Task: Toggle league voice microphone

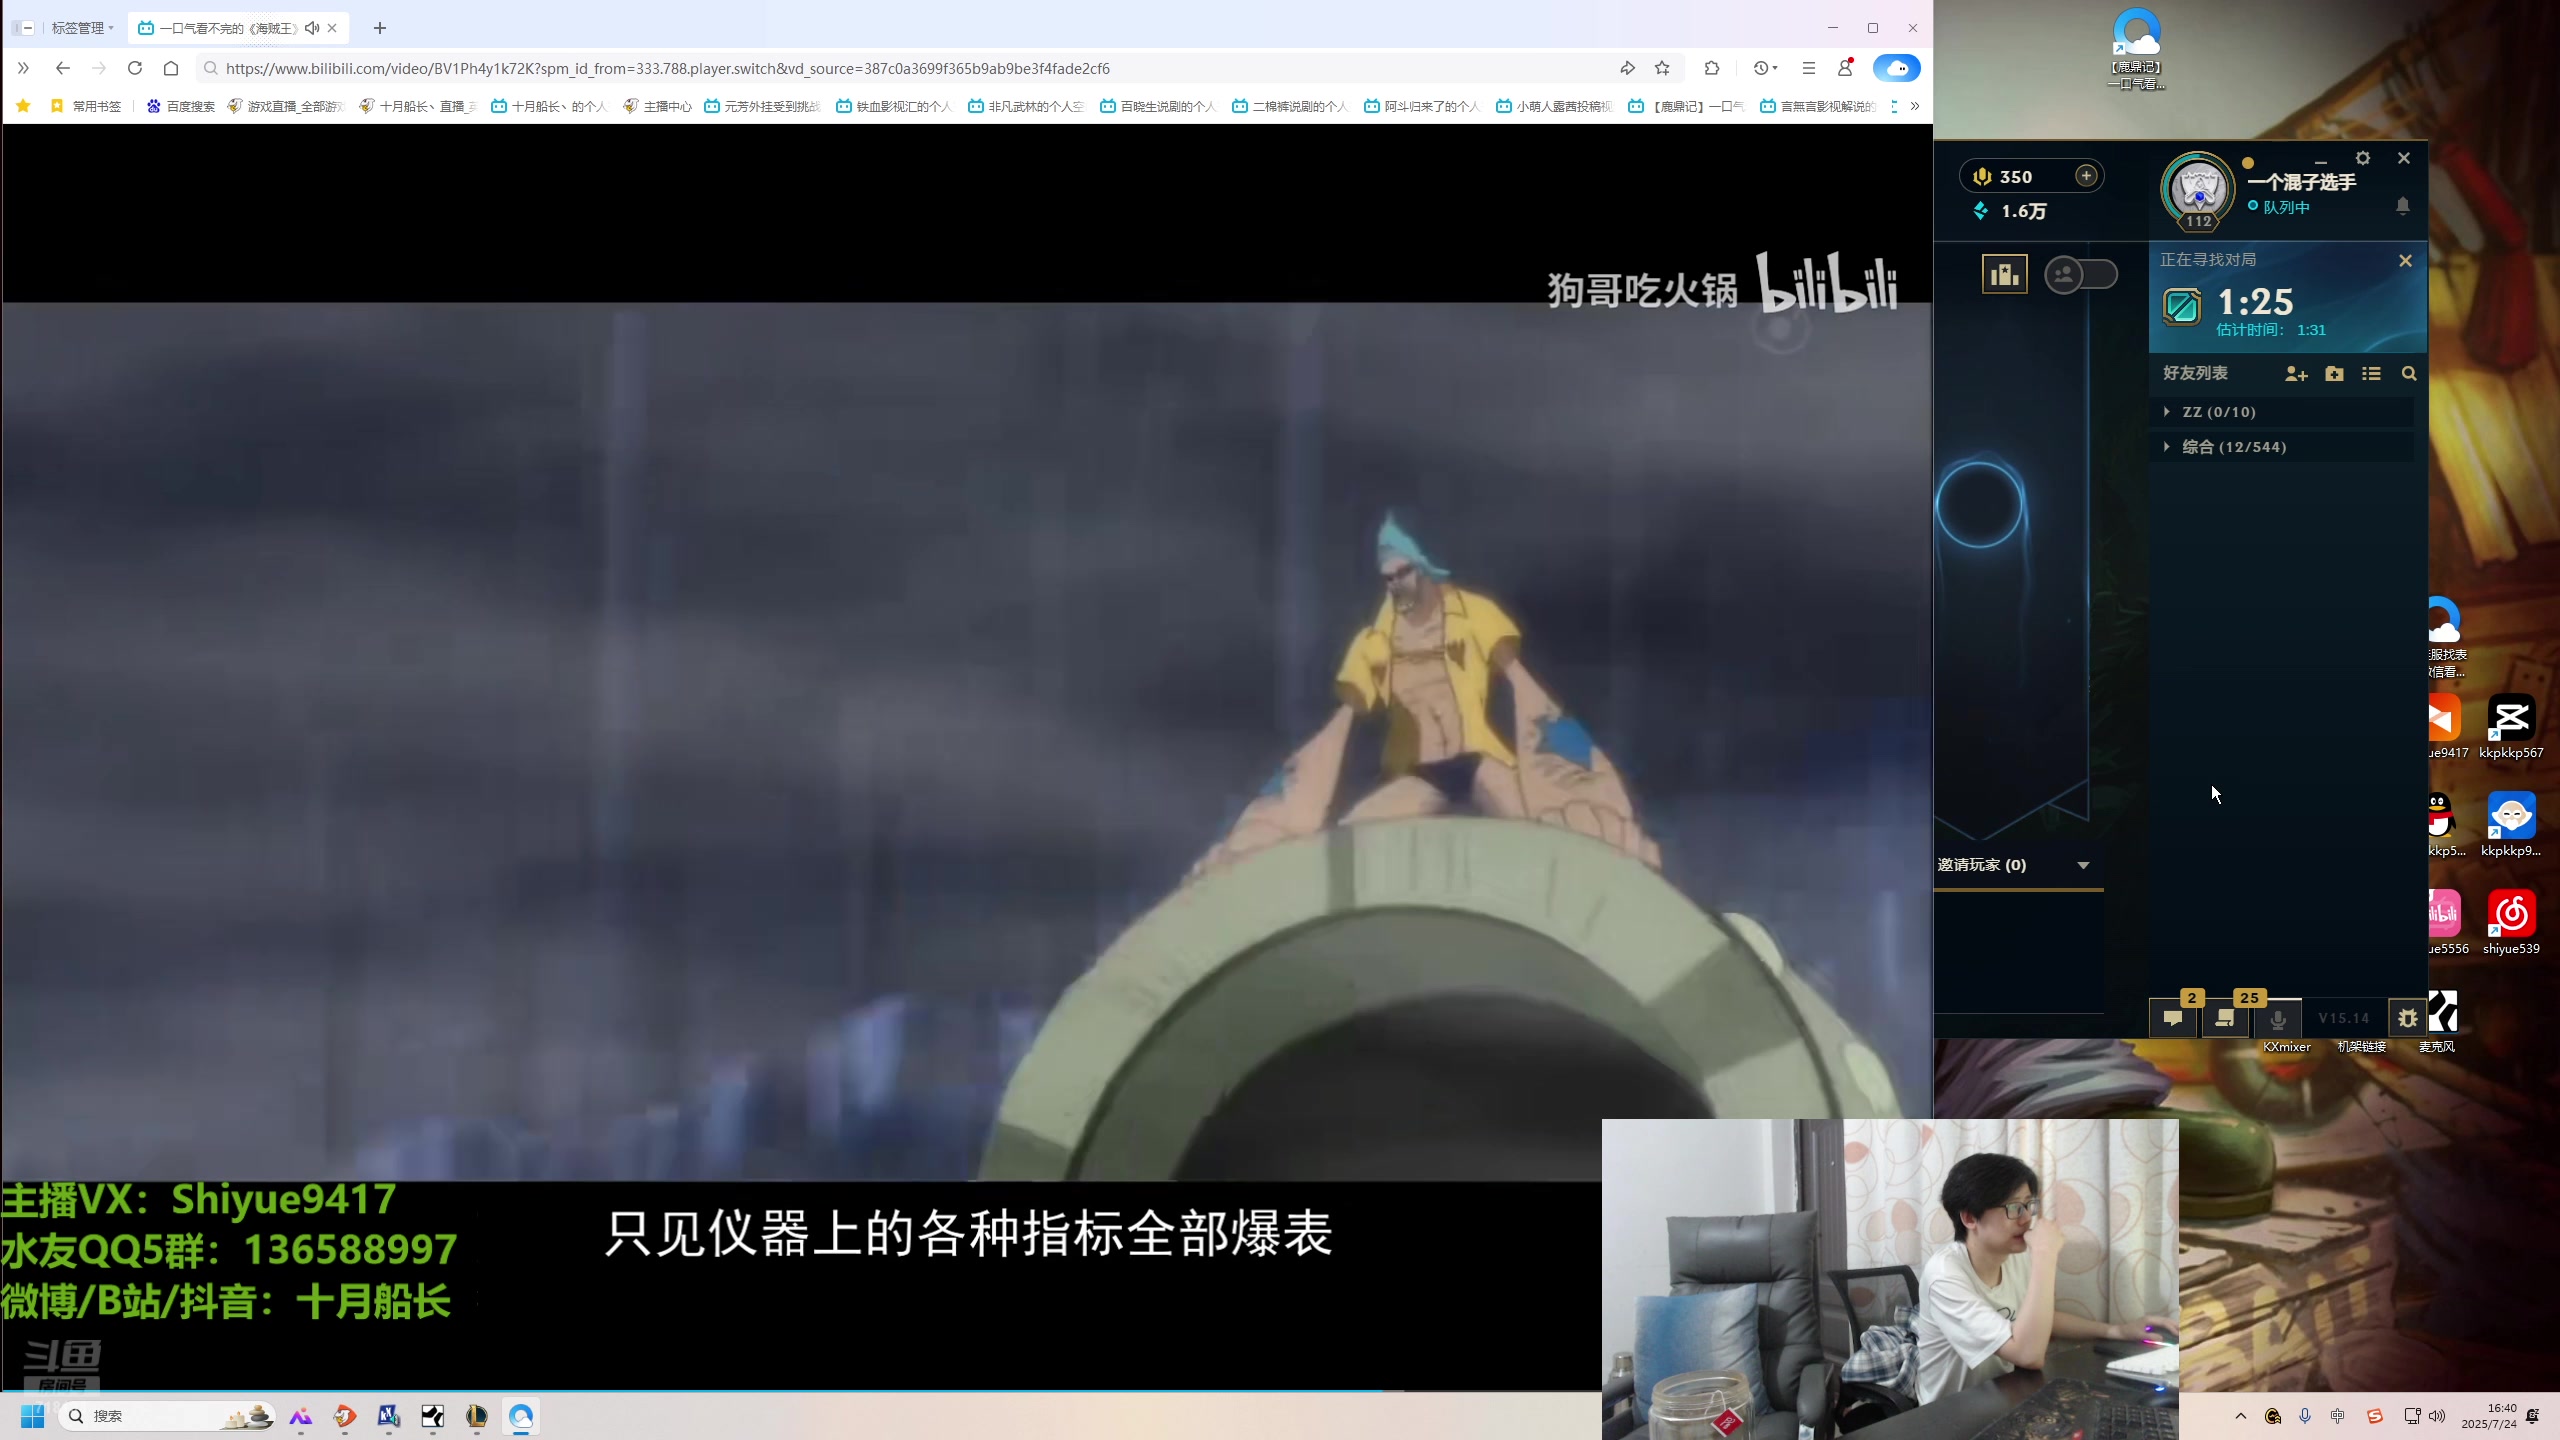Action: [x=2278, y=1019]
